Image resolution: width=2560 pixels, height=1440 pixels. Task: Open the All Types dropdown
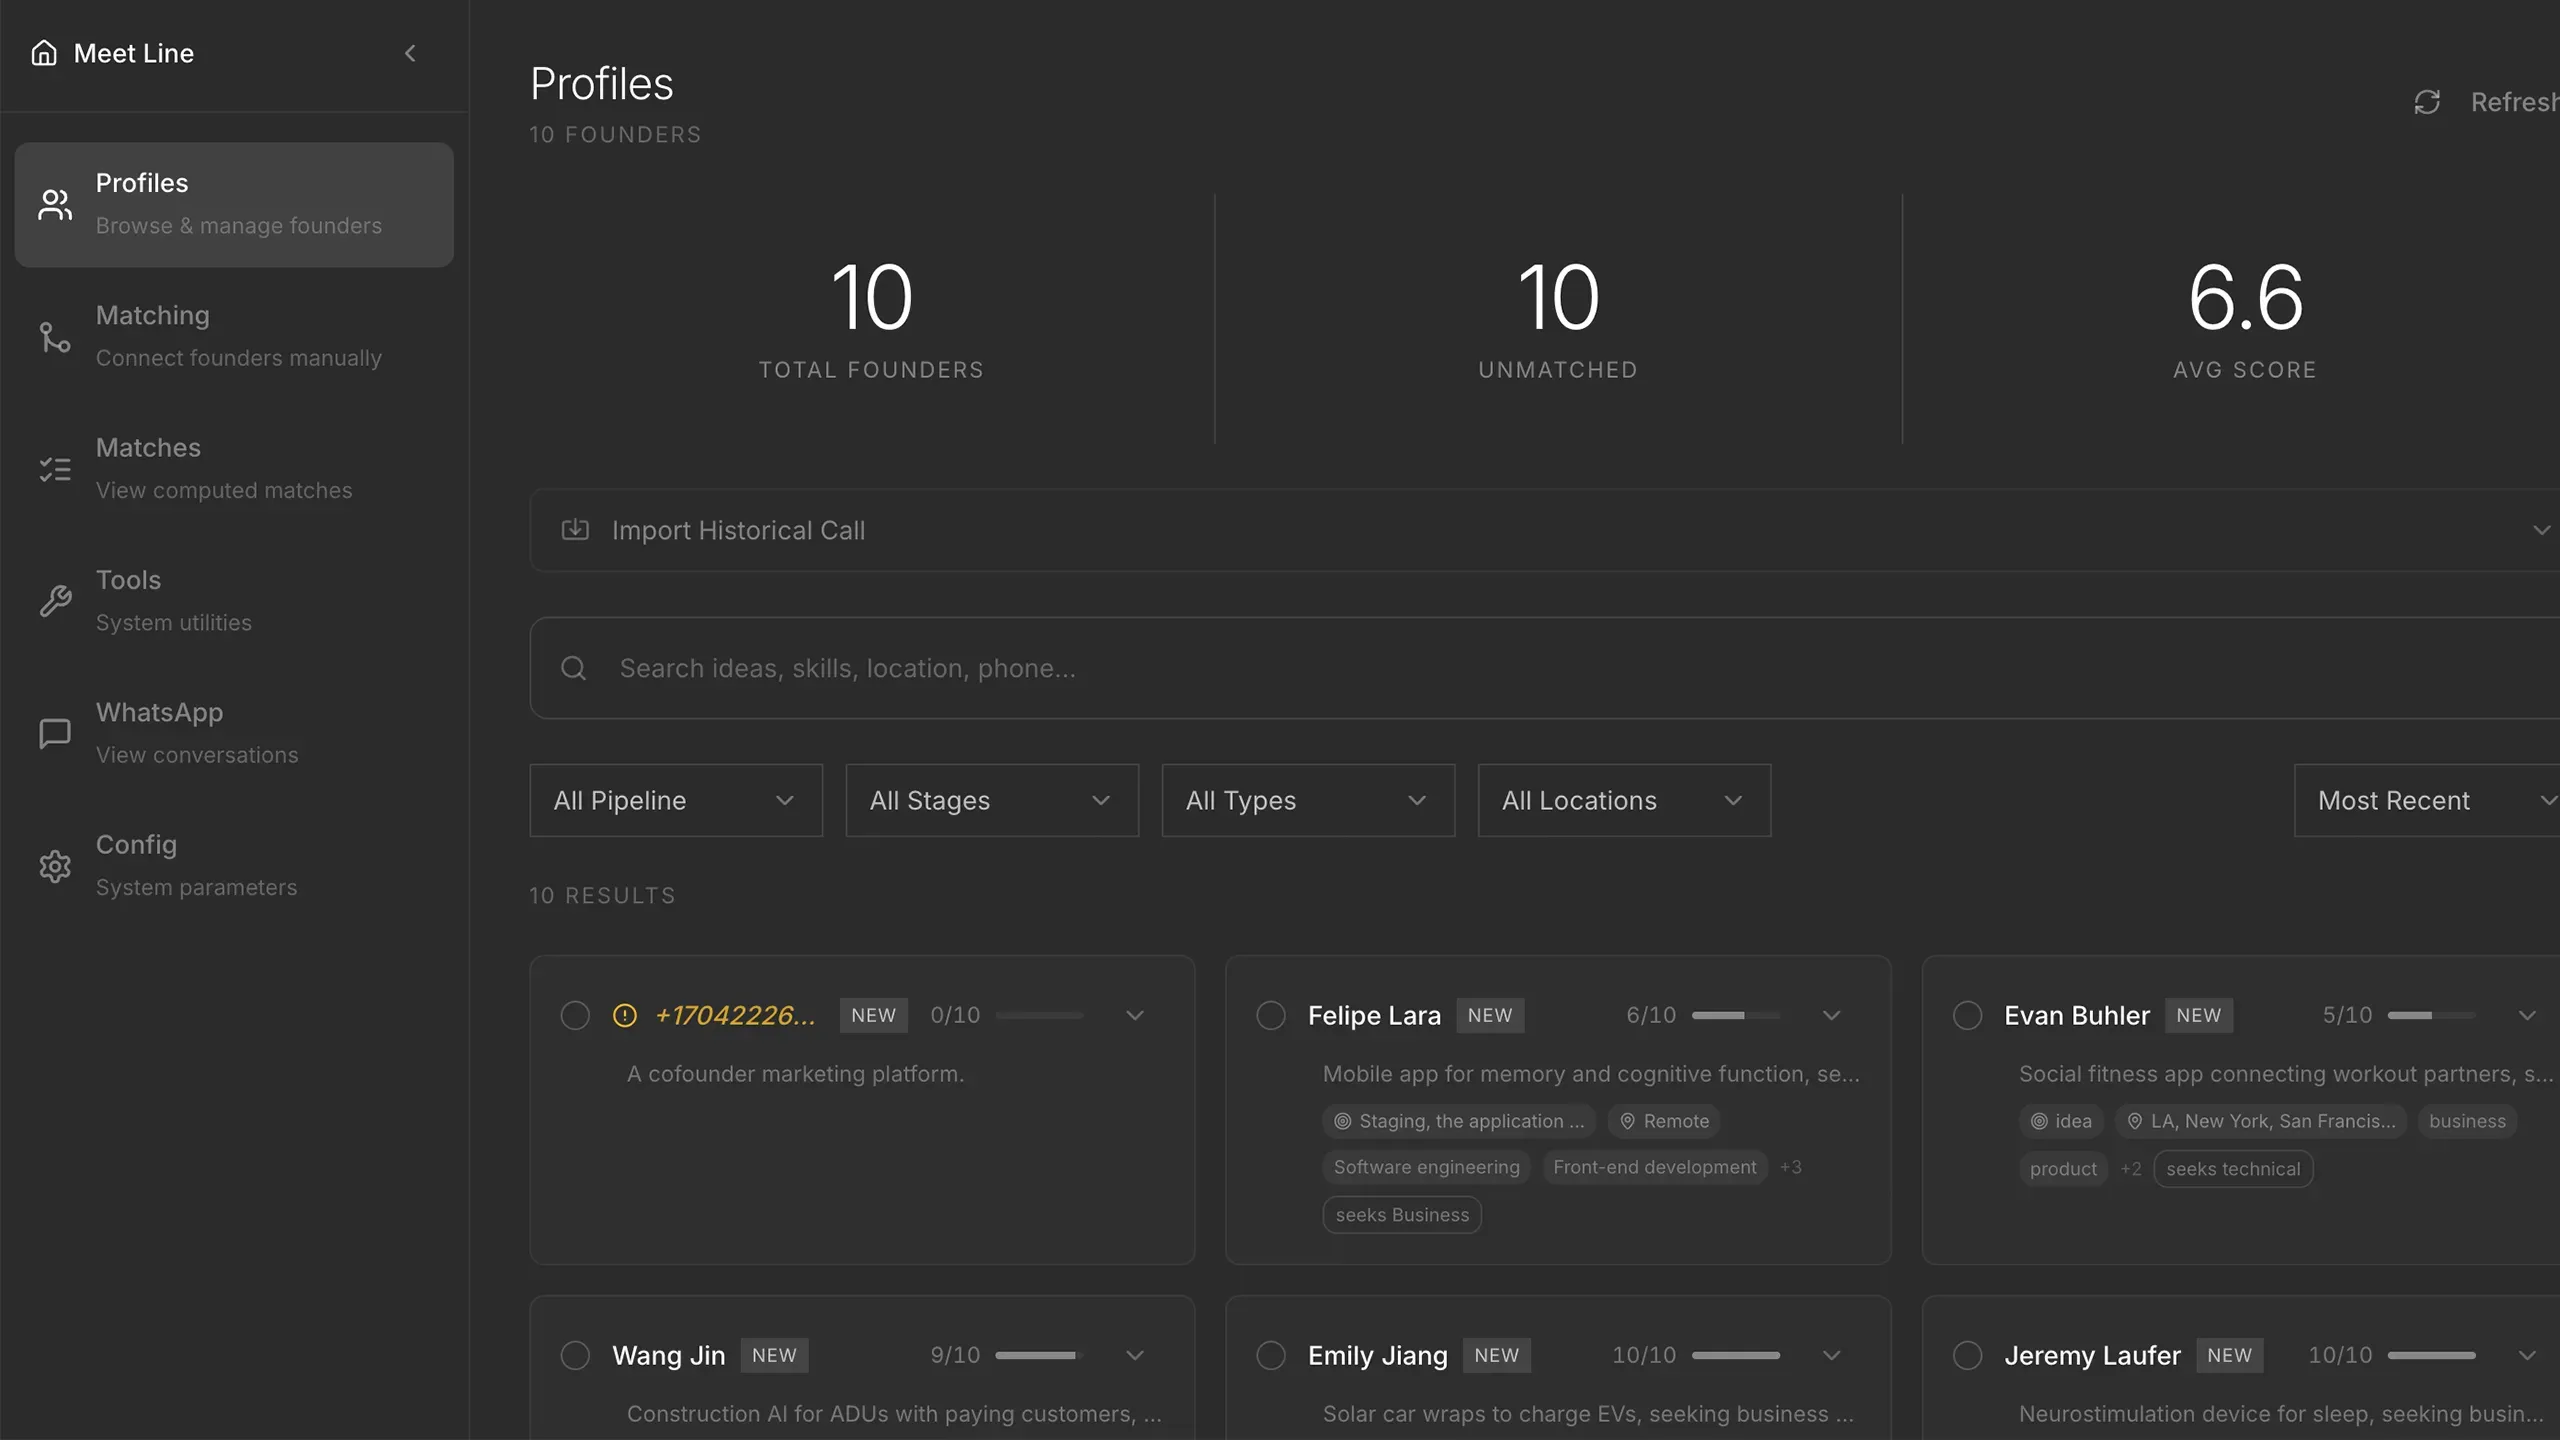1308,800
